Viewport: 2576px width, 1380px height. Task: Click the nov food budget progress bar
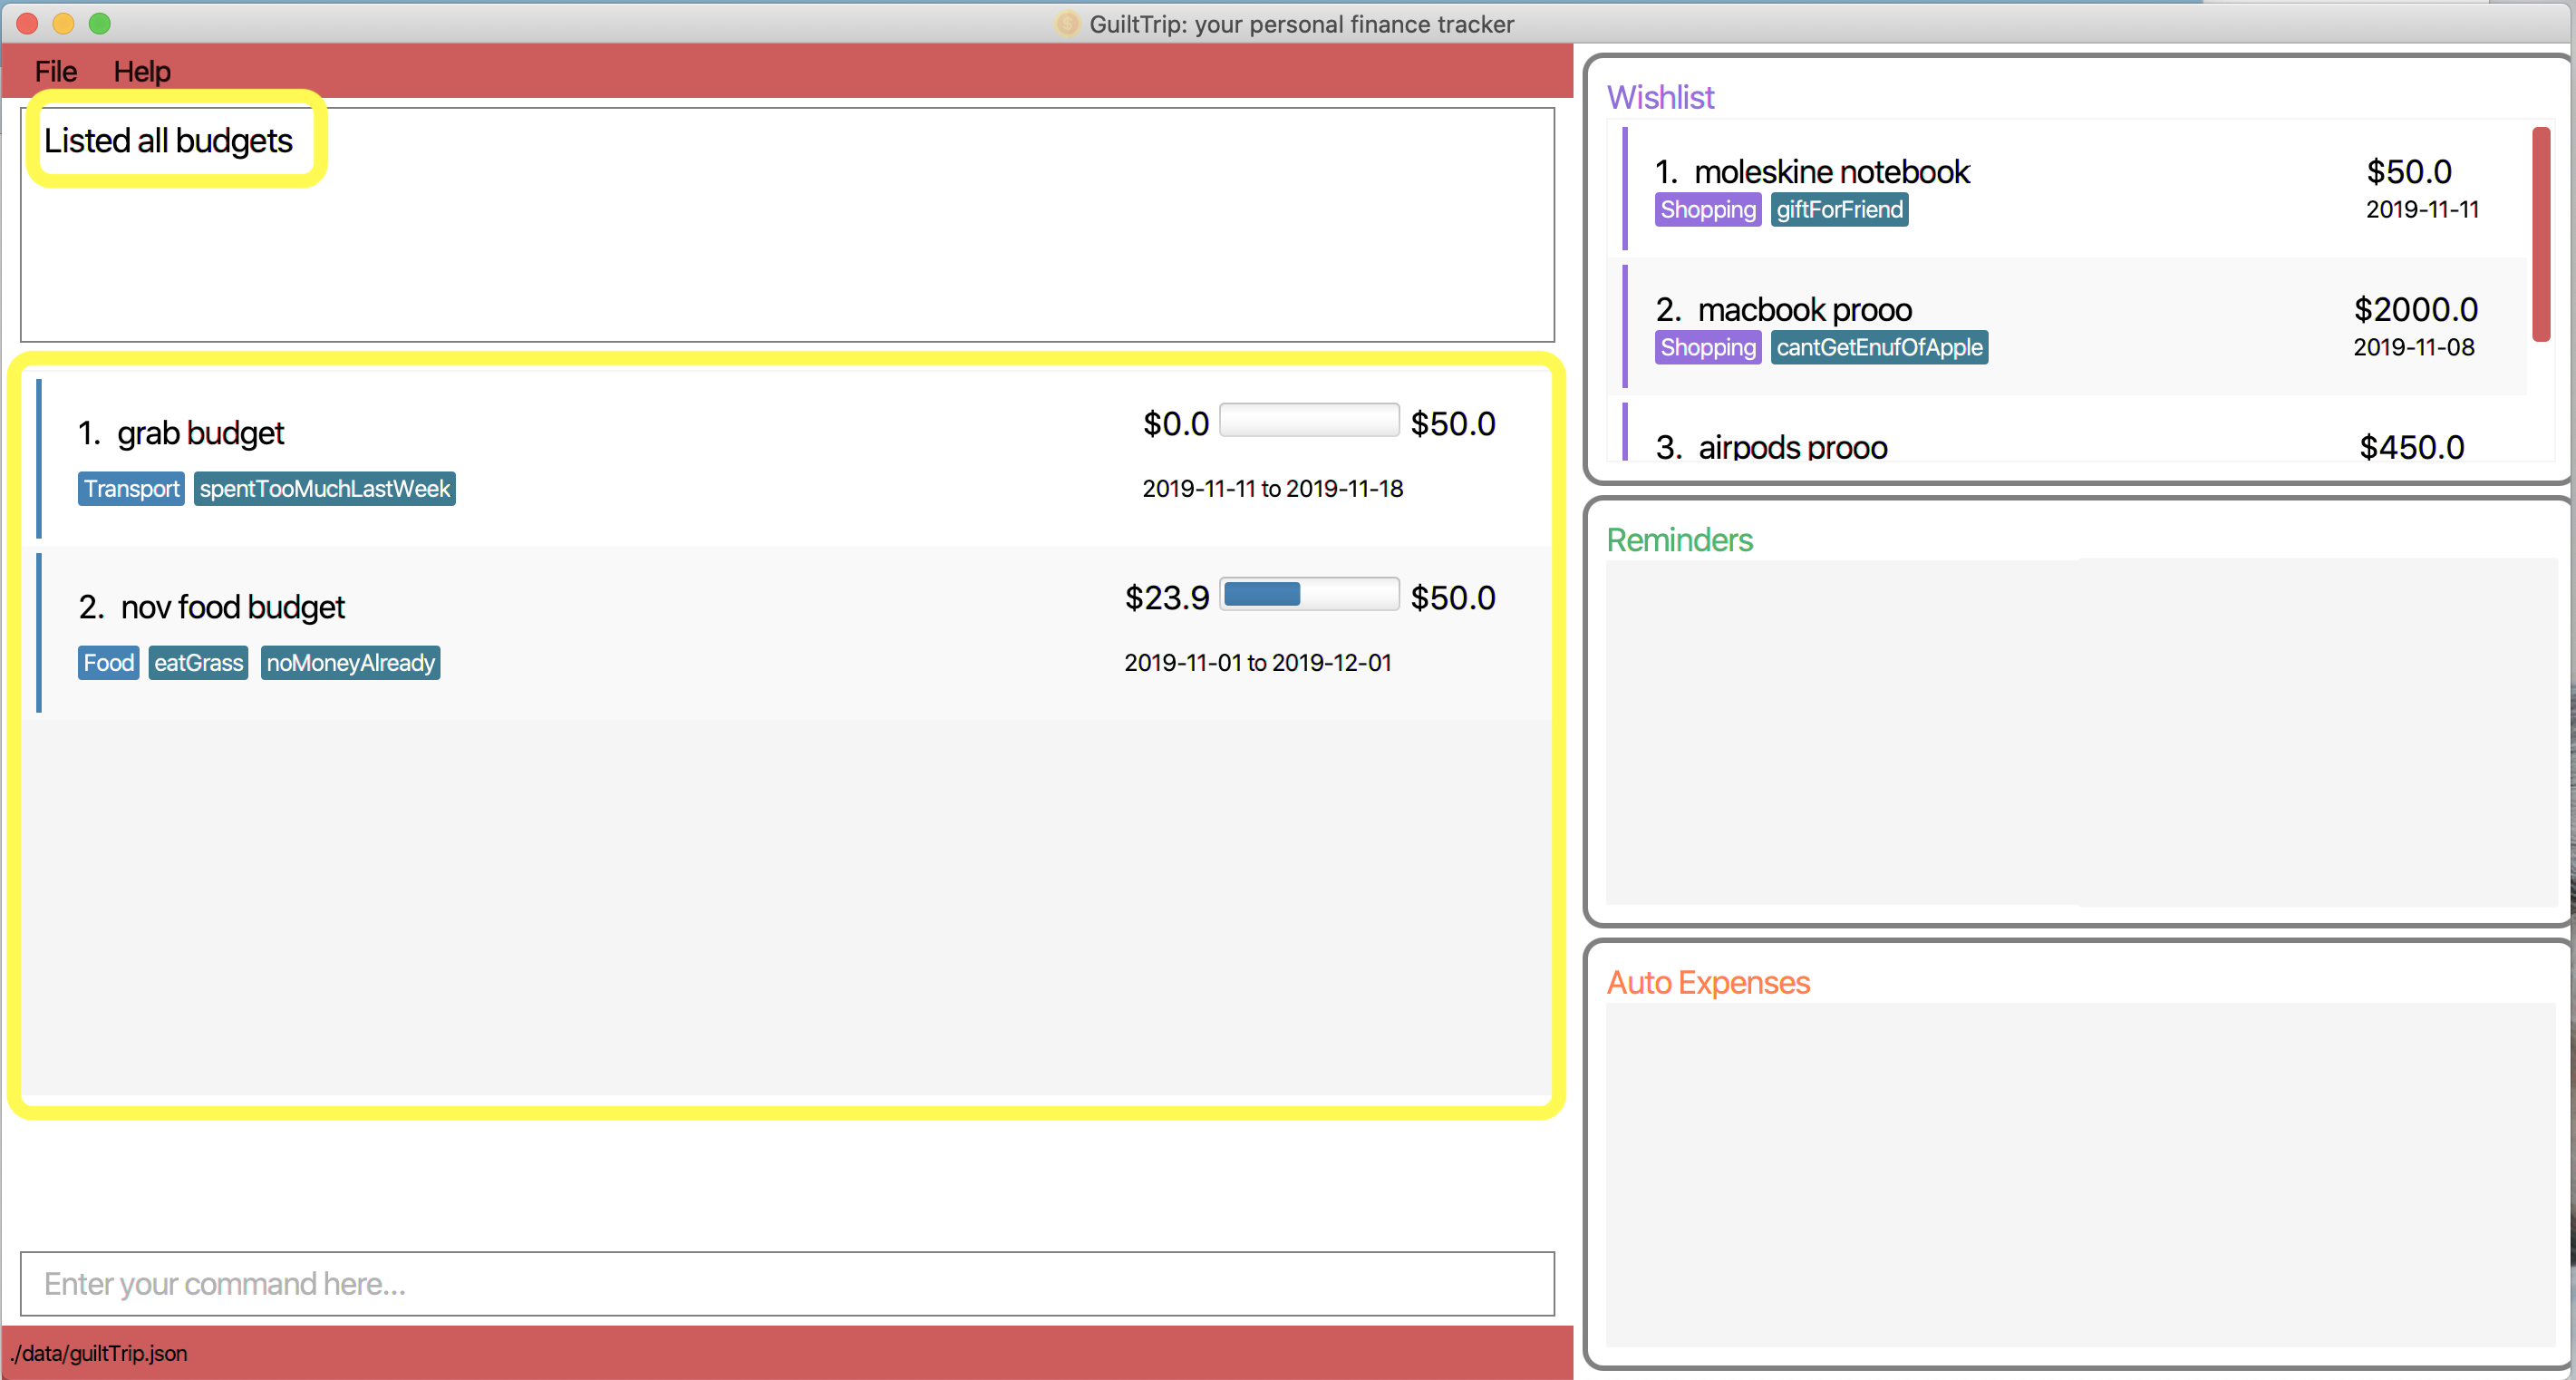pos(1309,595)
